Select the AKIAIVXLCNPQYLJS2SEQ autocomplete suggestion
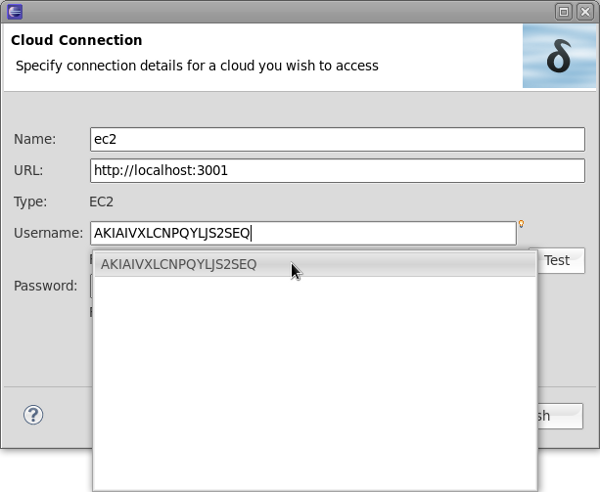The height and width of the screenshot is (492, 600). pyautogui.click(x=179, y=265)
